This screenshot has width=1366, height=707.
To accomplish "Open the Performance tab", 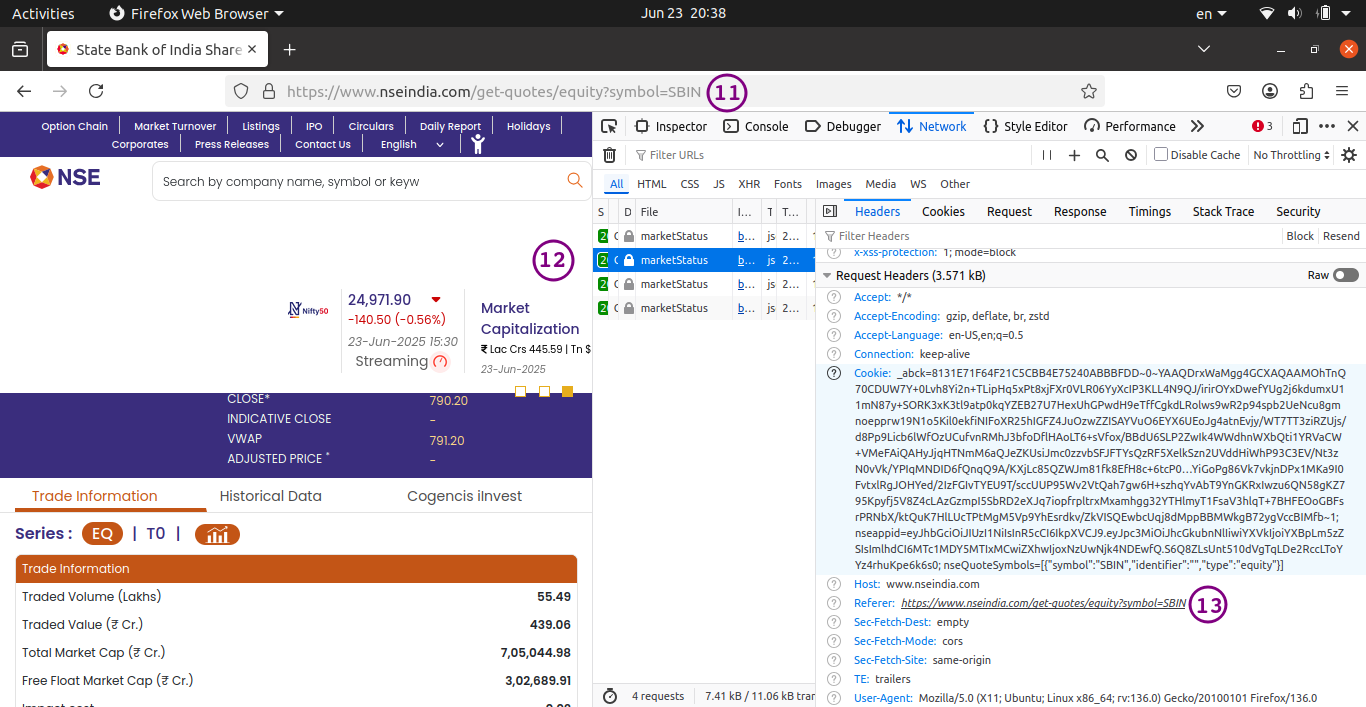I will point(1130,126).
